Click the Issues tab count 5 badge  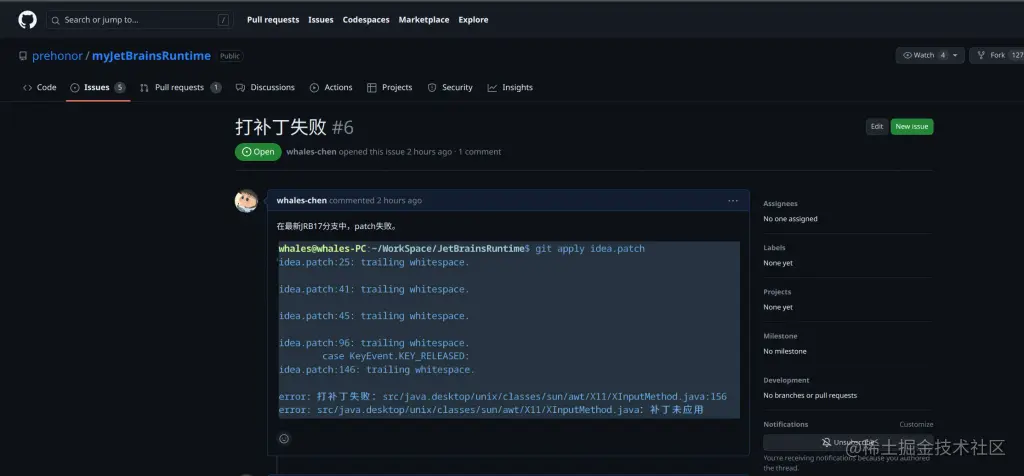tap(120, 87)
